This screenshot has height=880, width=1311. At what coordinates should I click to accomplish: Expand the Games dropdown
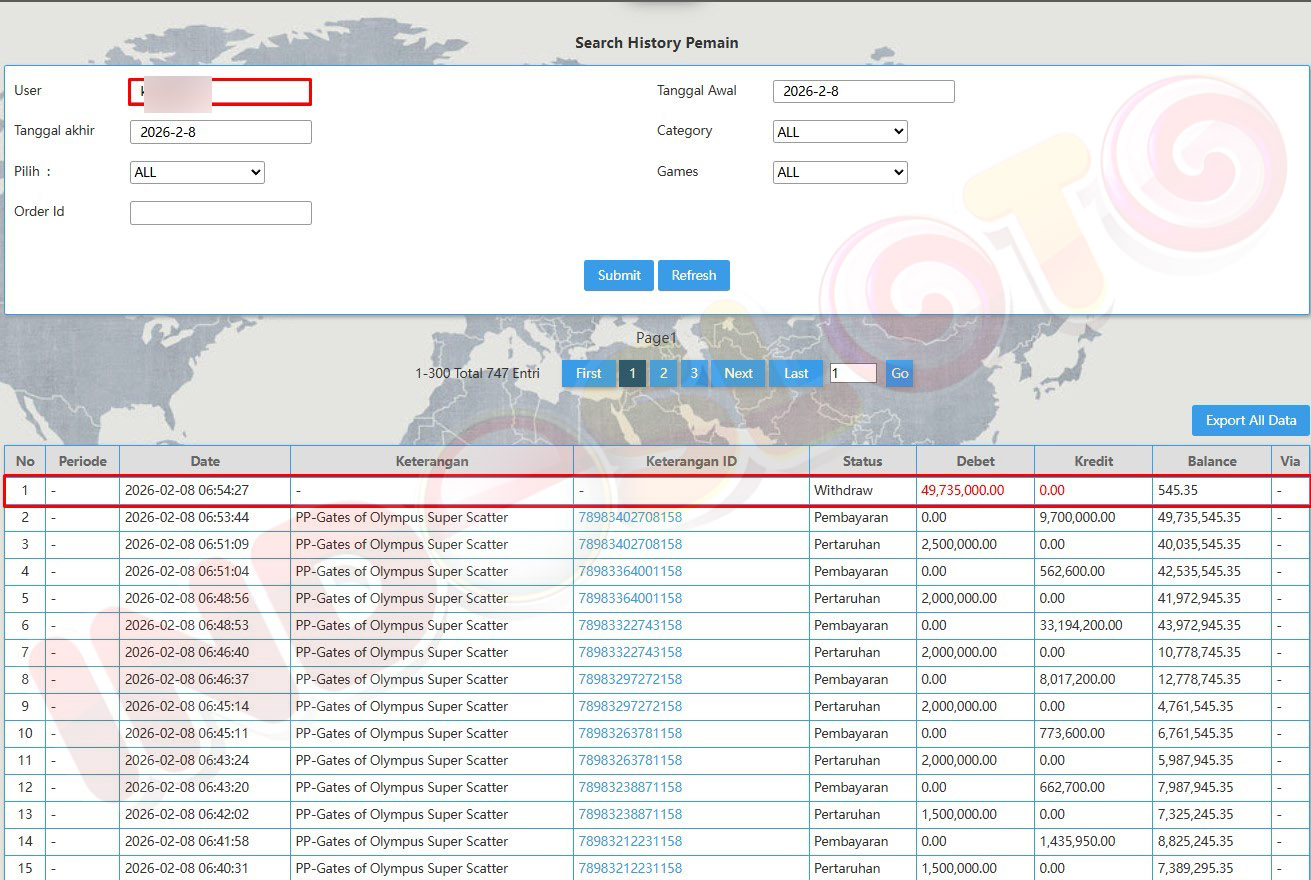pyautogui.click(x=840, y=173)
